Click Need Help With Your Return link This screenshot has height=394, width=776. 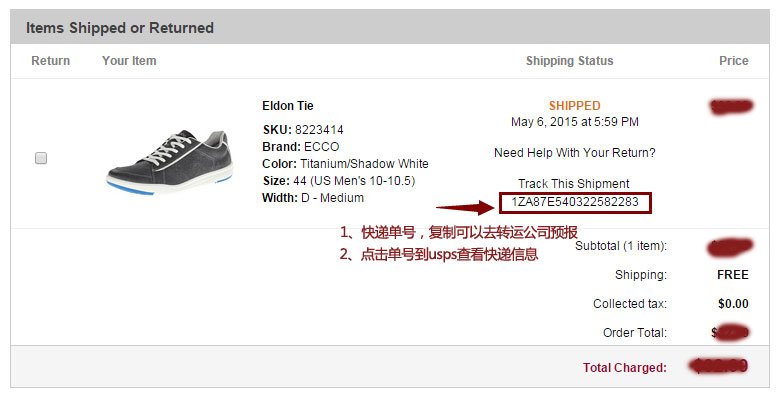coord(575,153)
